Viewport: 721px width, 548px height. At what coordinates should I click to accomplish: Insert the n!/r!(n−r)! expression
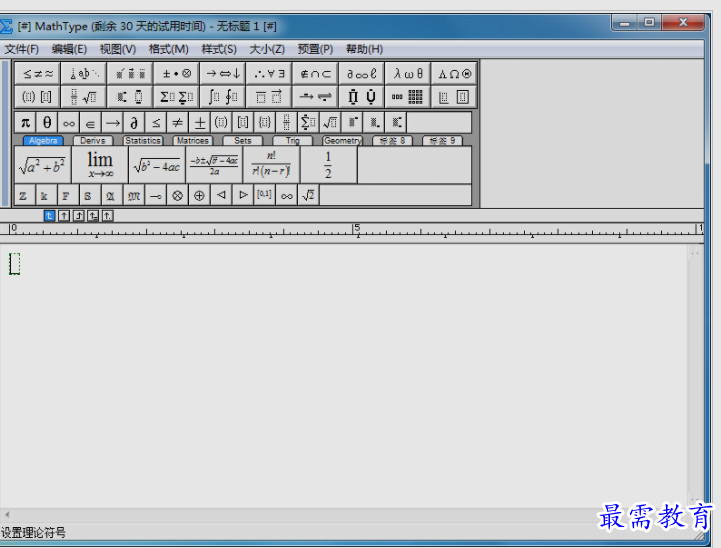pyautogui.click(x=271, y=165)
